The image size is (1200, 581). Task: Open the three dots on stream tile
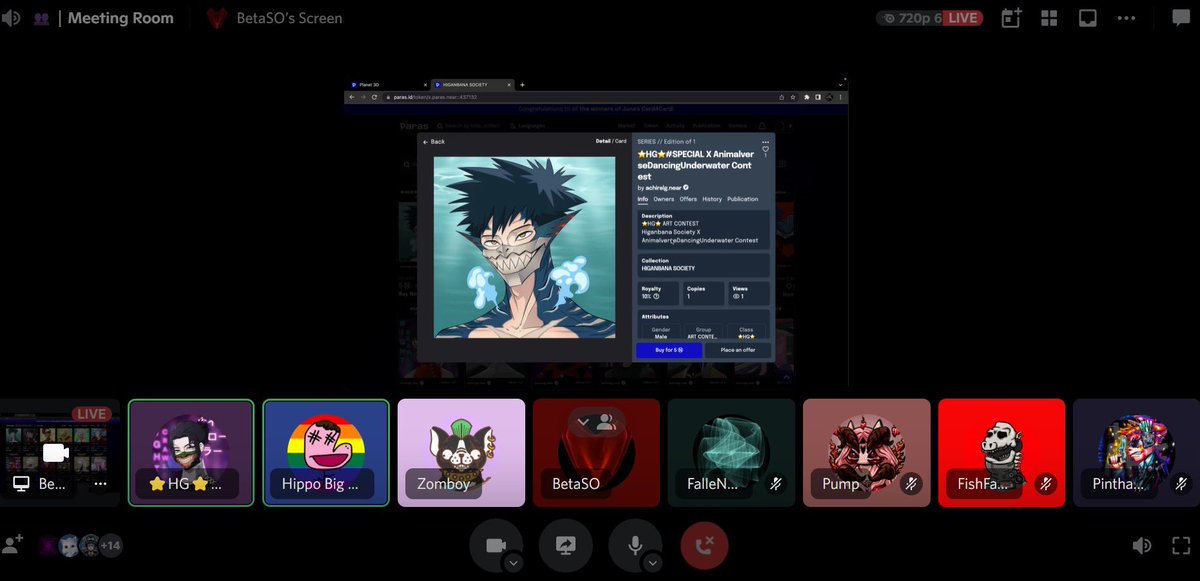(x=100, y=483)
